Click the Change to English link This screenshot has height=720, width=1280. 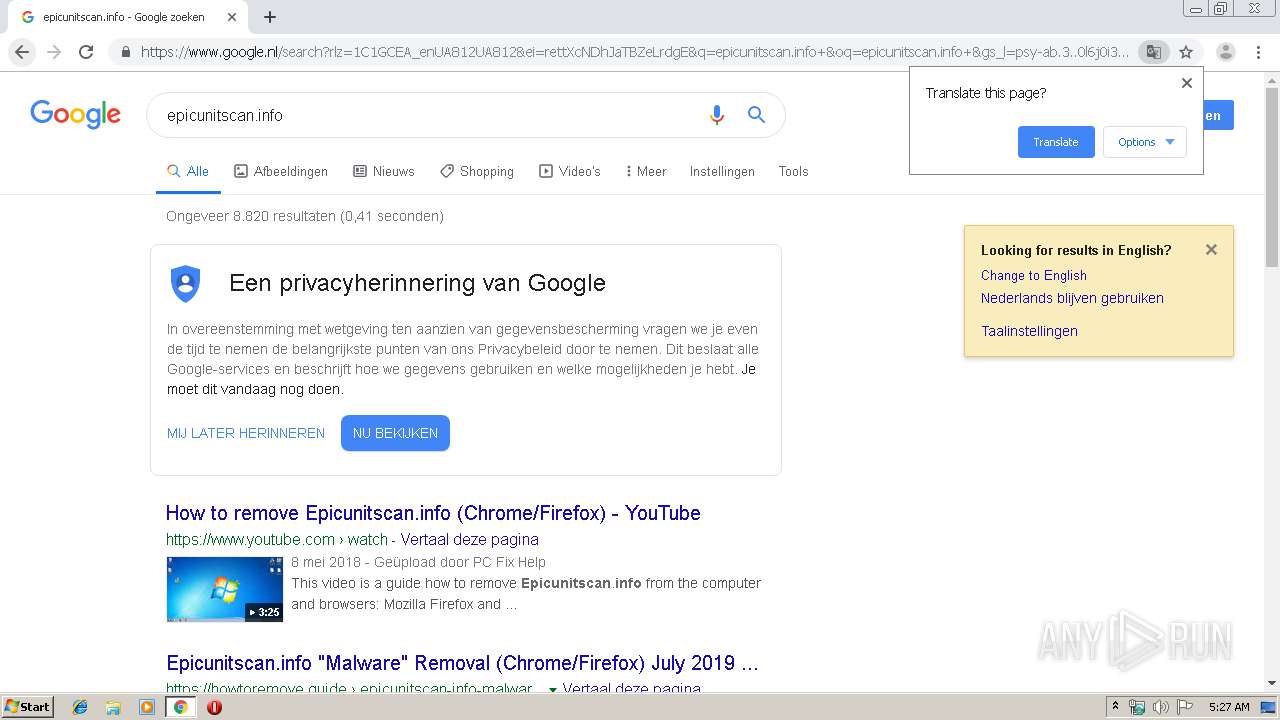click(1033, 275)
